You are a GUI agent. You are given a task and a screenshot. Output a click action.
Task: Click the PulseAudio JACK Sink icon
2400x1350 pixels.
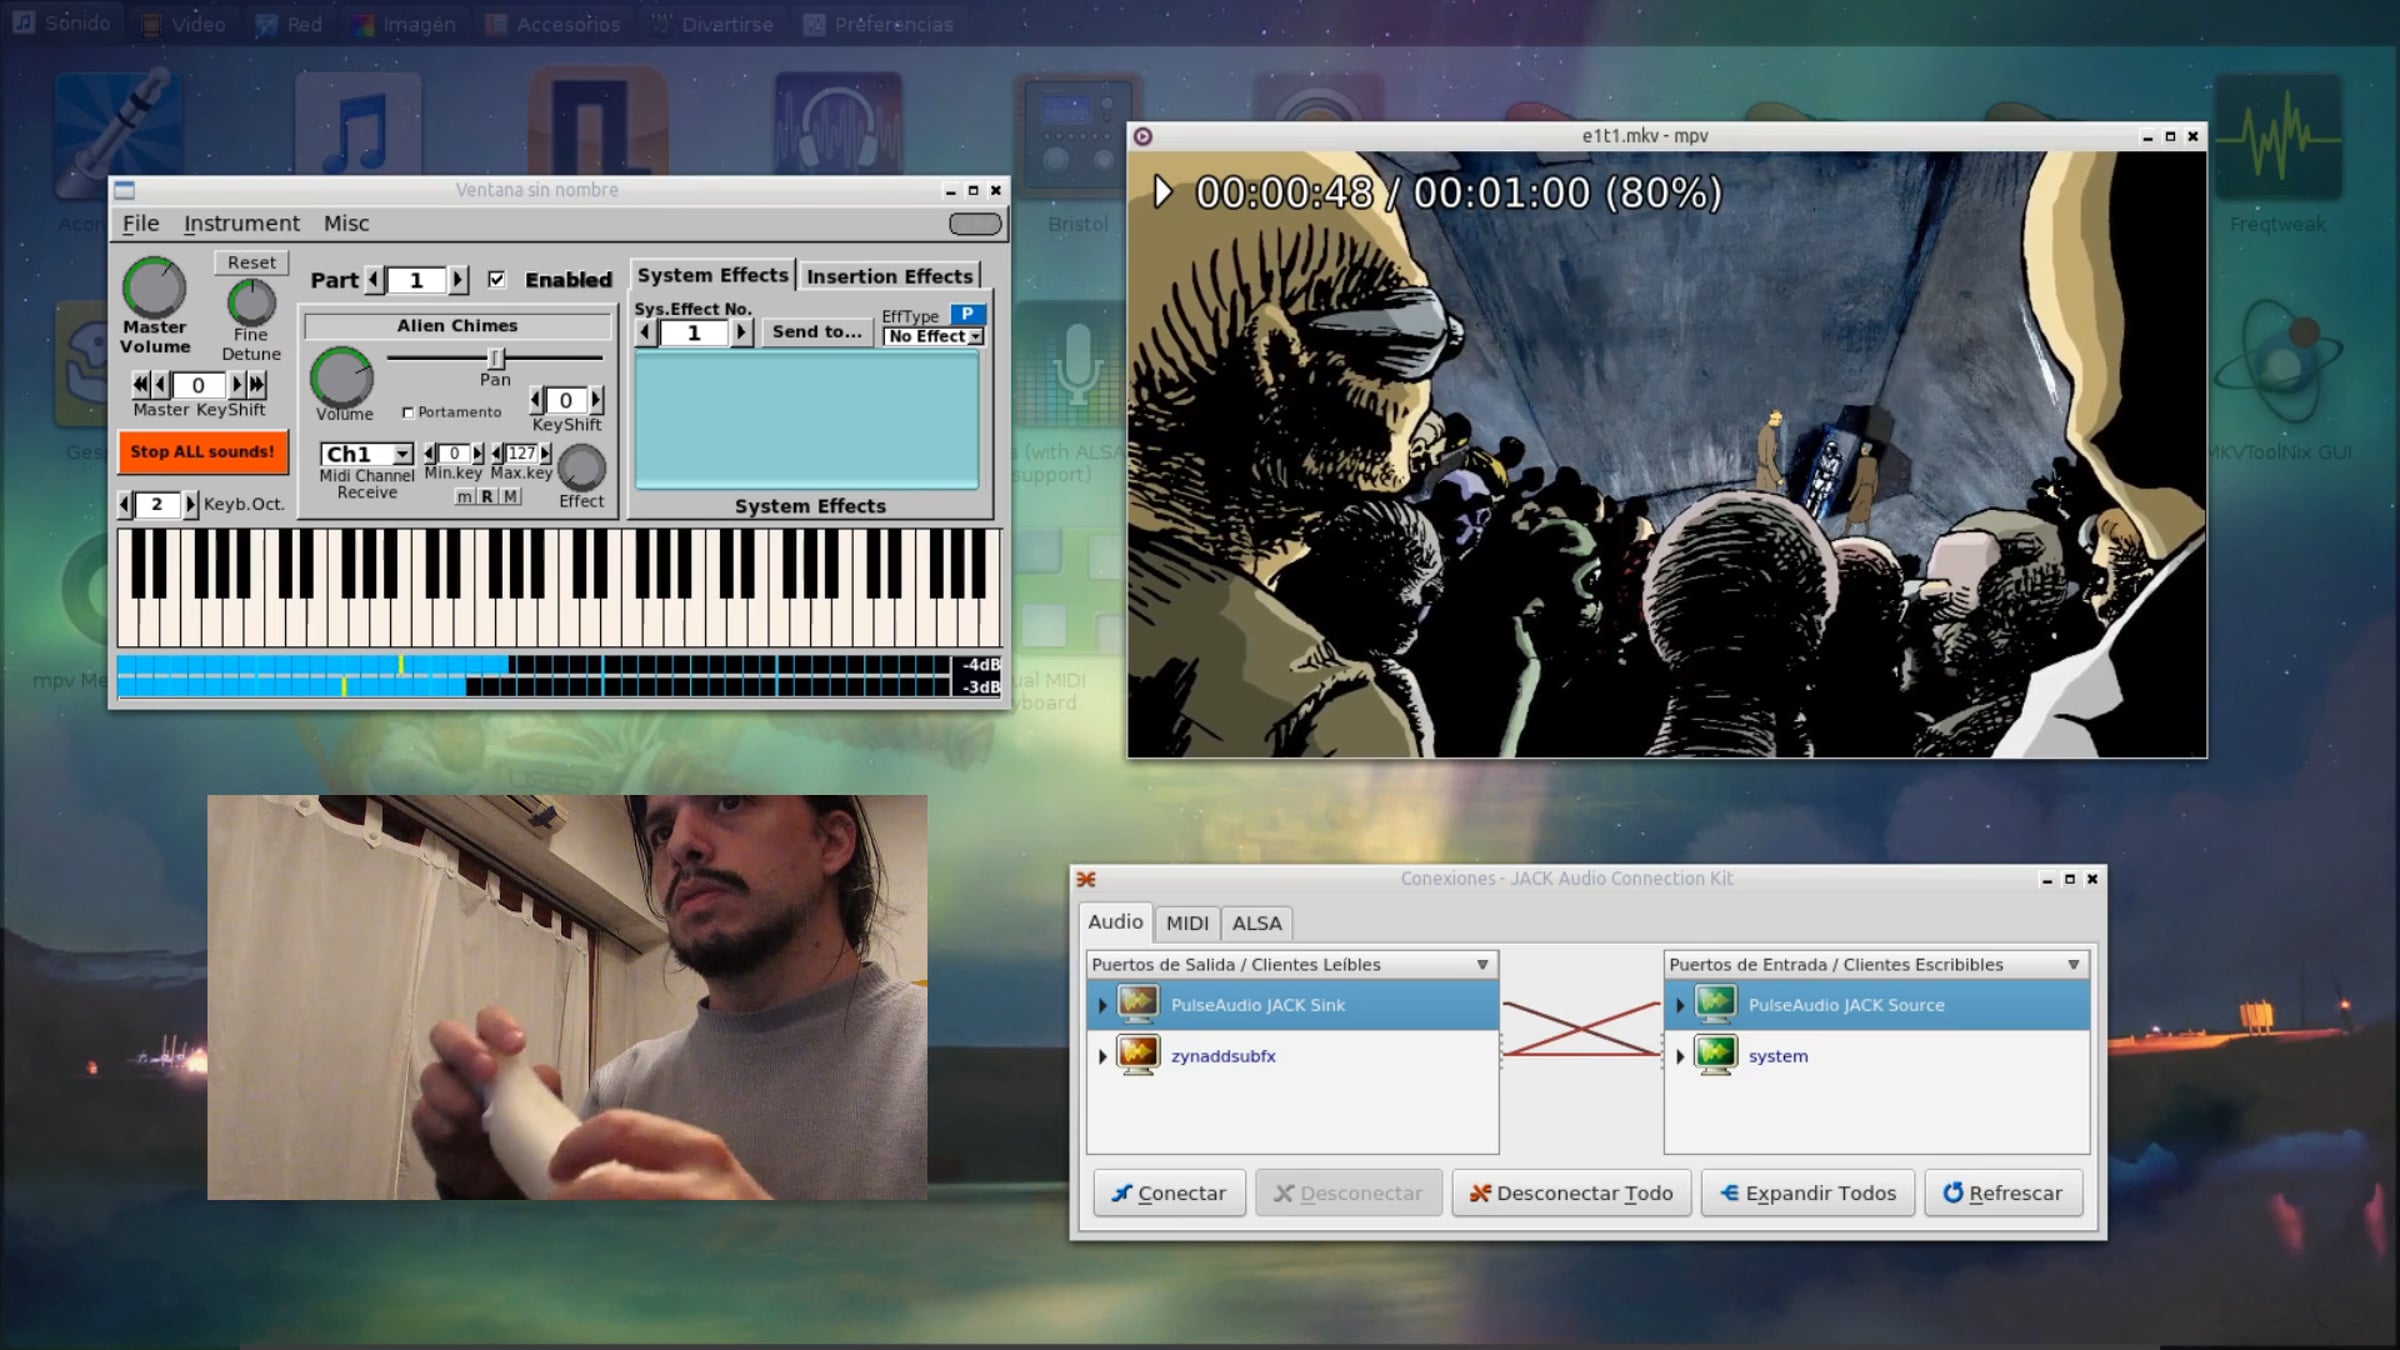(1138, 1004)
